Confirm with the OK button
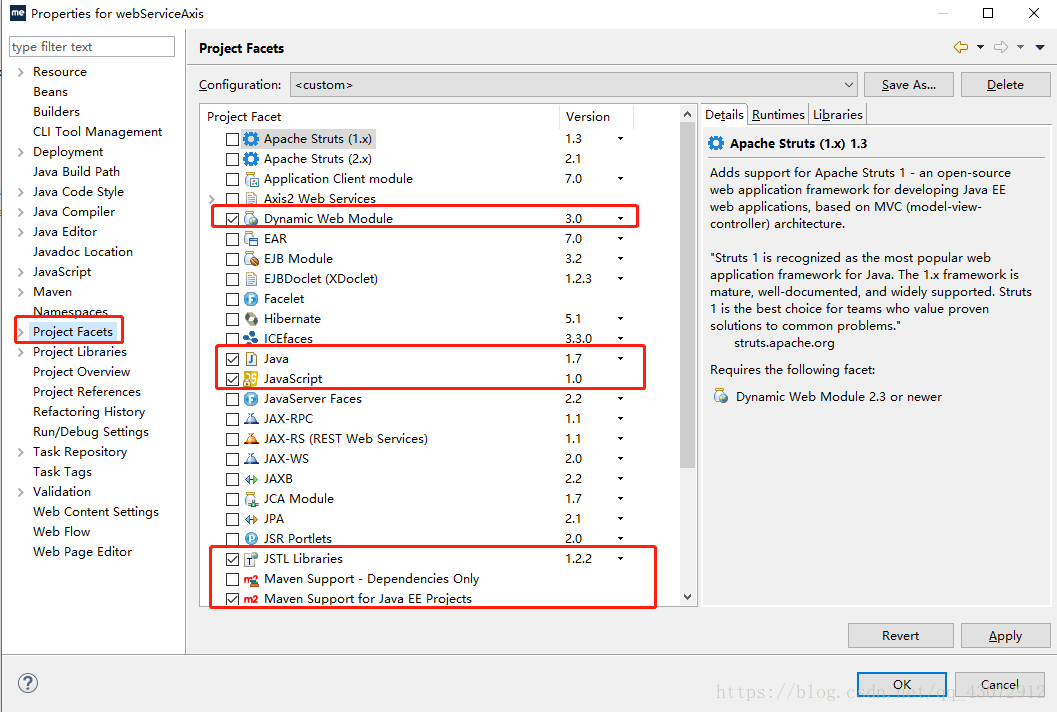1057x712 pixels. pyautogui.click(x=902, y=684)
